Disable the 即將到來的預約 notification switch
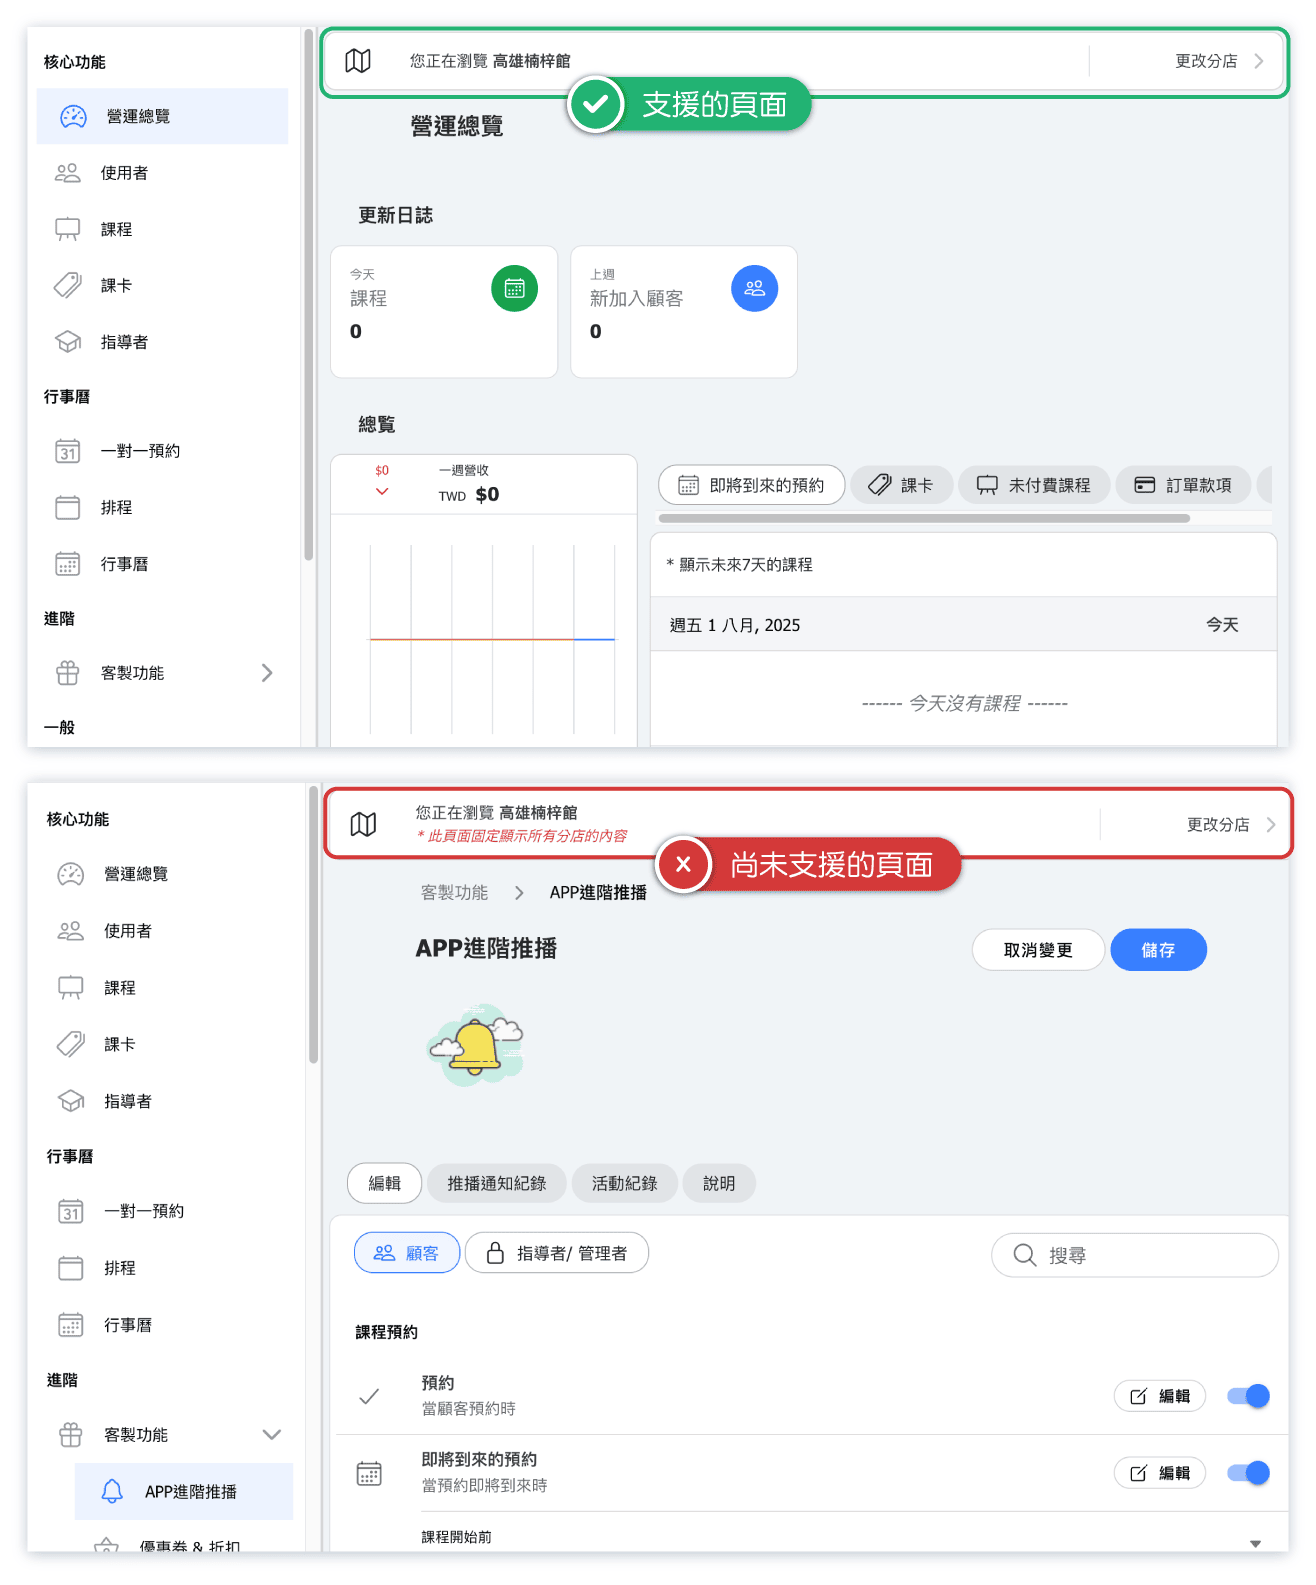 [x=1248, y=1473]
